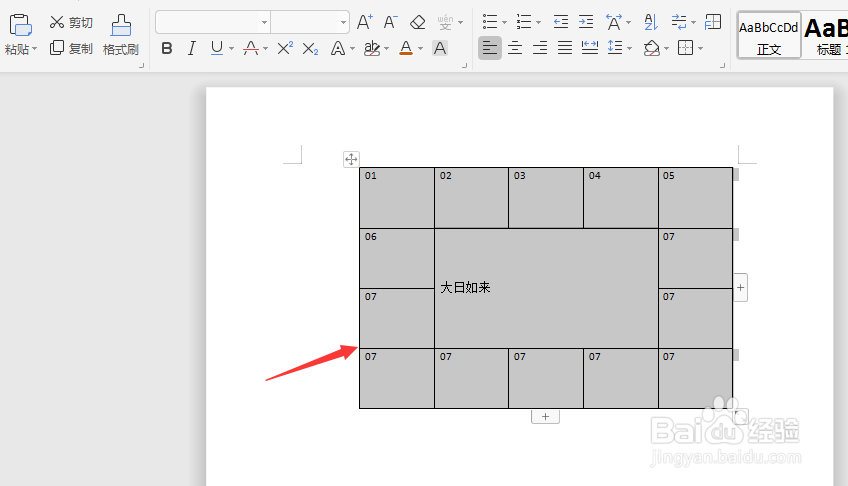
Task: Open the 粘贴 paste options dropdown arrow
Action: click(x=35, y=49)
